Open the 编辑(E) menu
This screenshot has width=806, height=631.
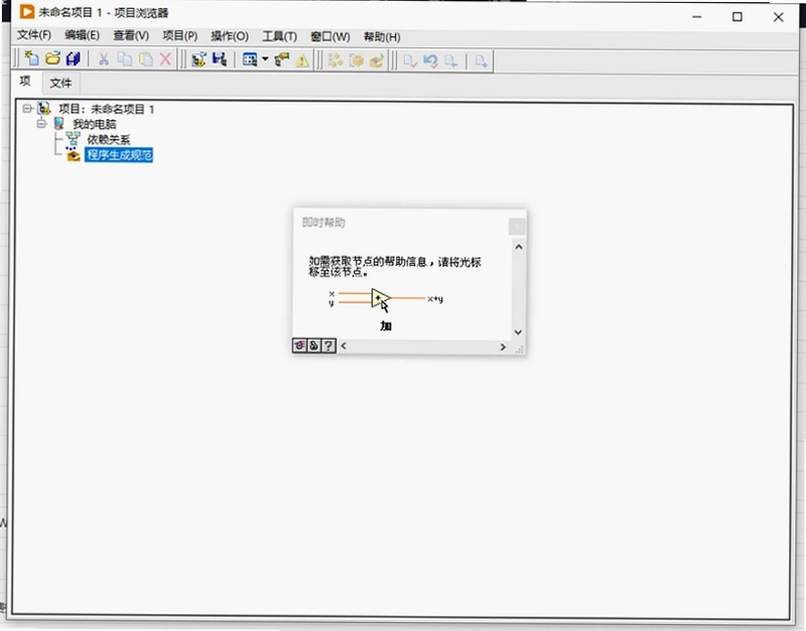pos(82,35)
